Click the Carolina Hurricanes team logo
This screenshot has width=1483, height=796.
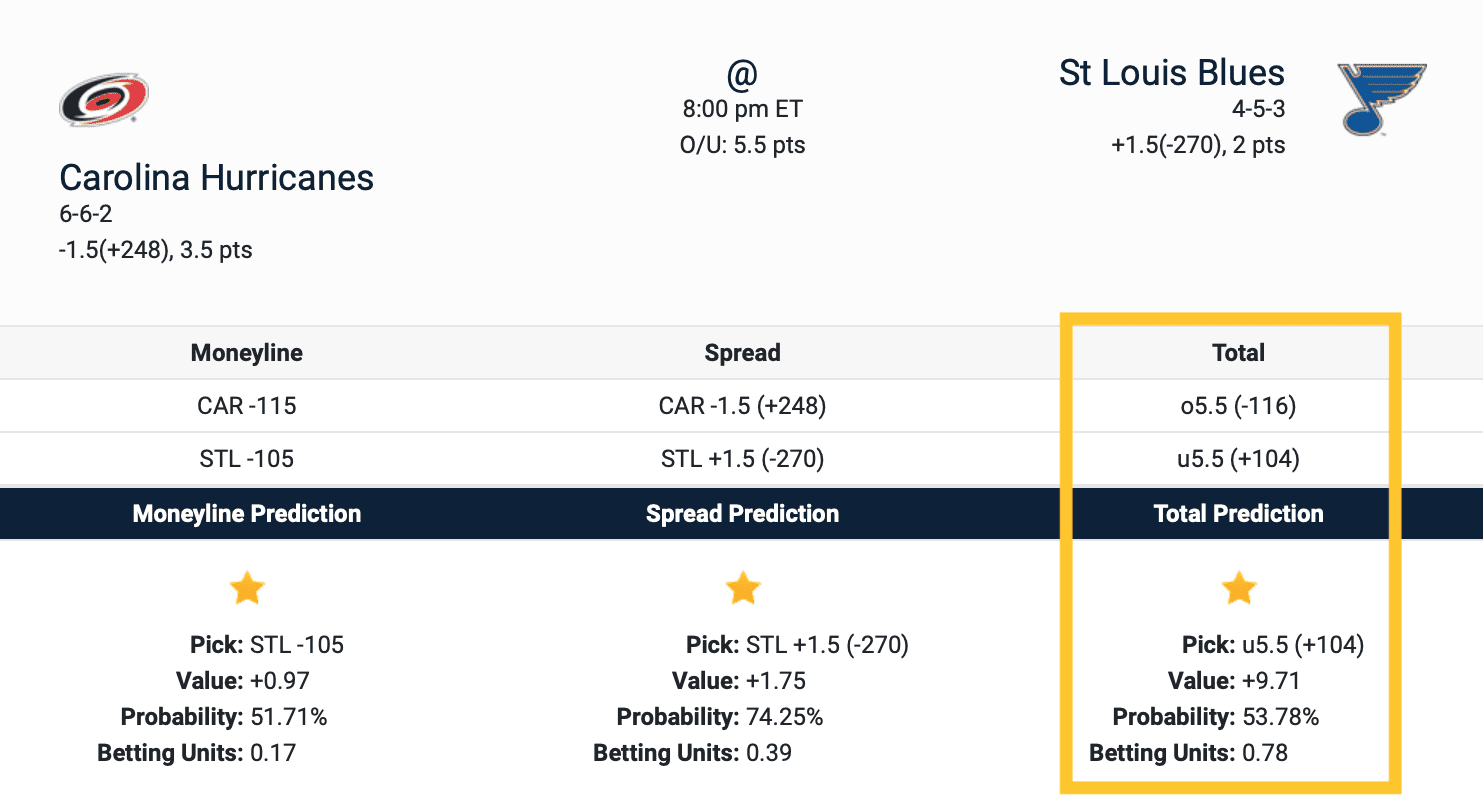104,99
